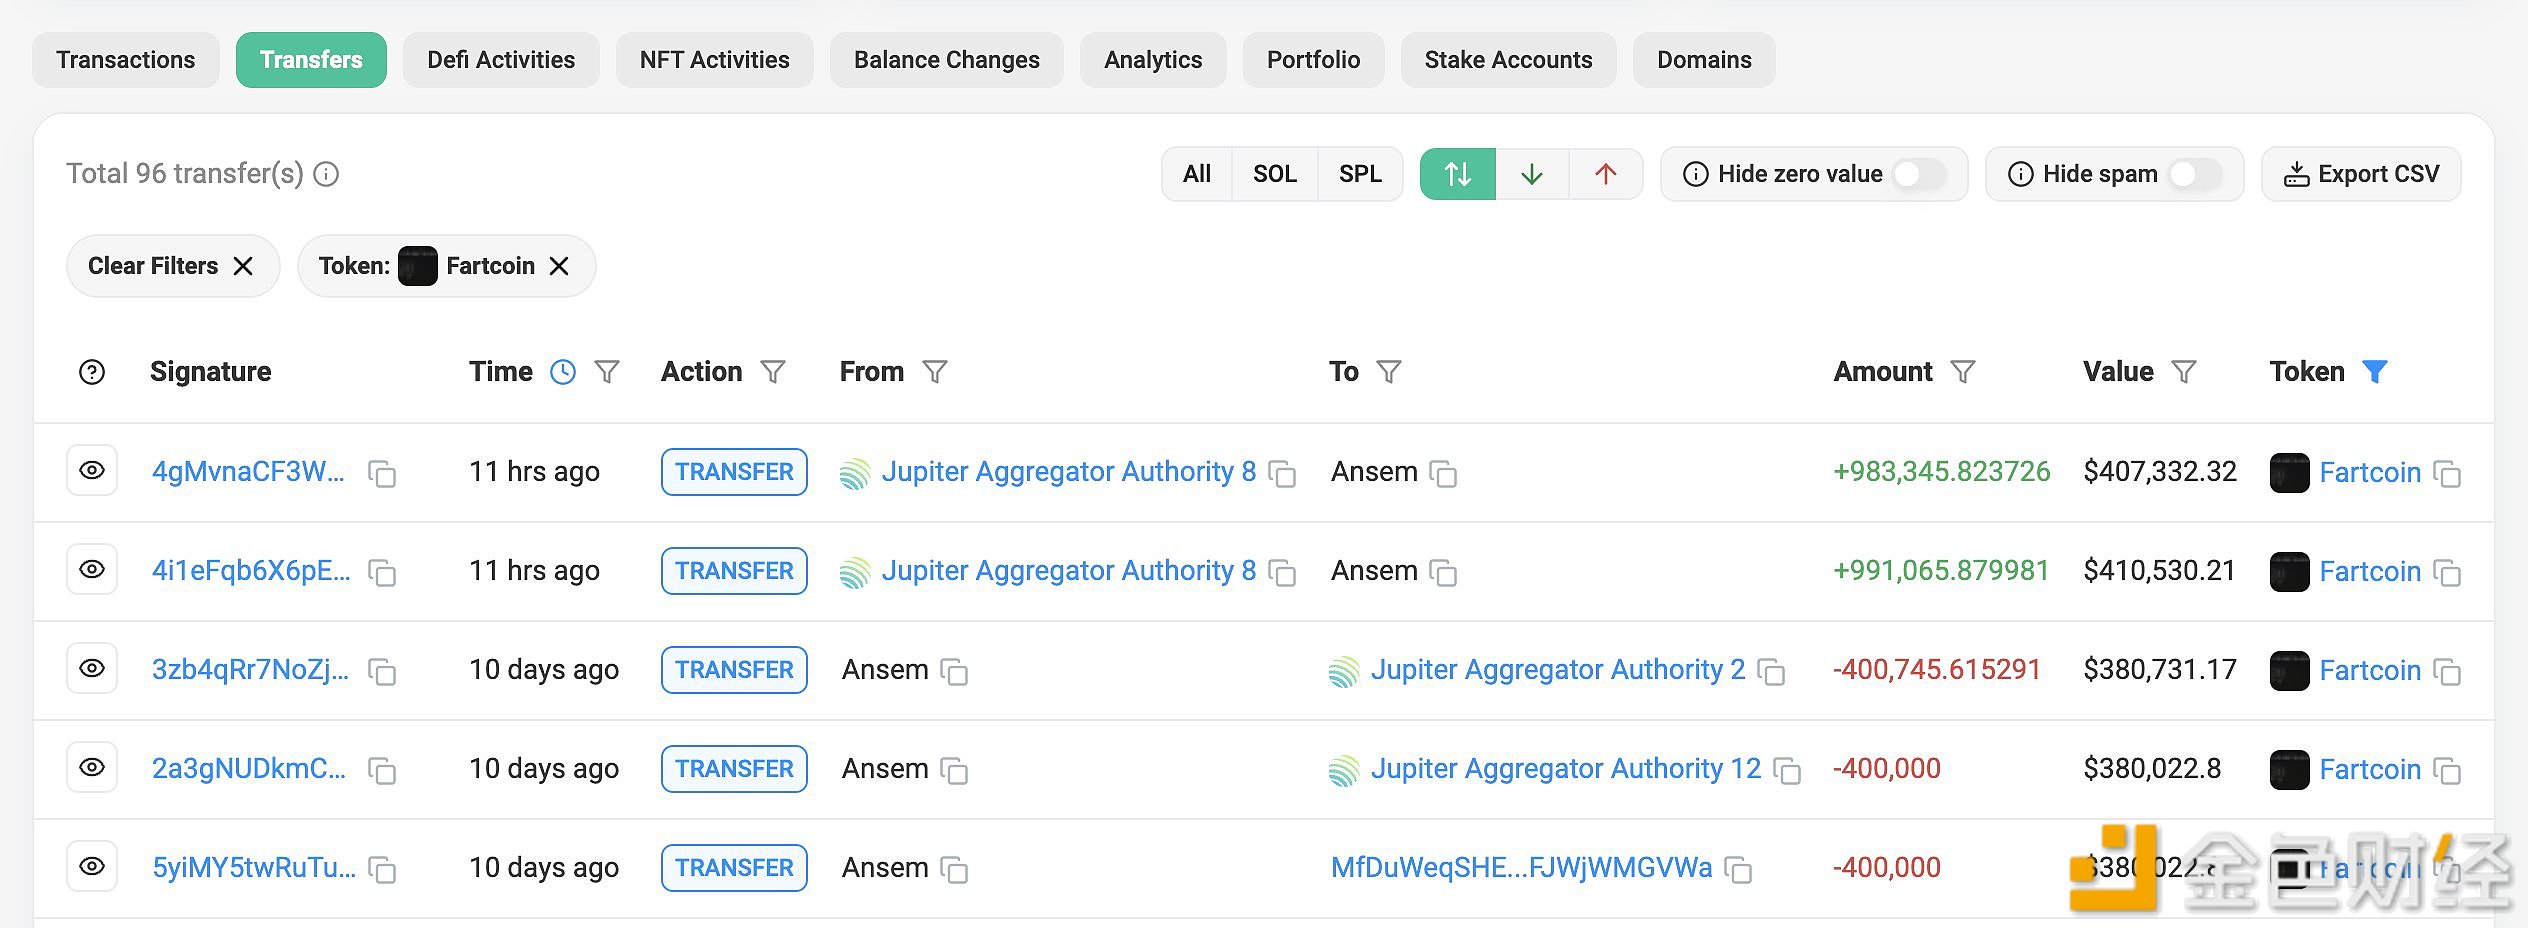Open the Balance Changes tab
The width and height of the screenshot is (2528, 928).
[x=947, y=60]
